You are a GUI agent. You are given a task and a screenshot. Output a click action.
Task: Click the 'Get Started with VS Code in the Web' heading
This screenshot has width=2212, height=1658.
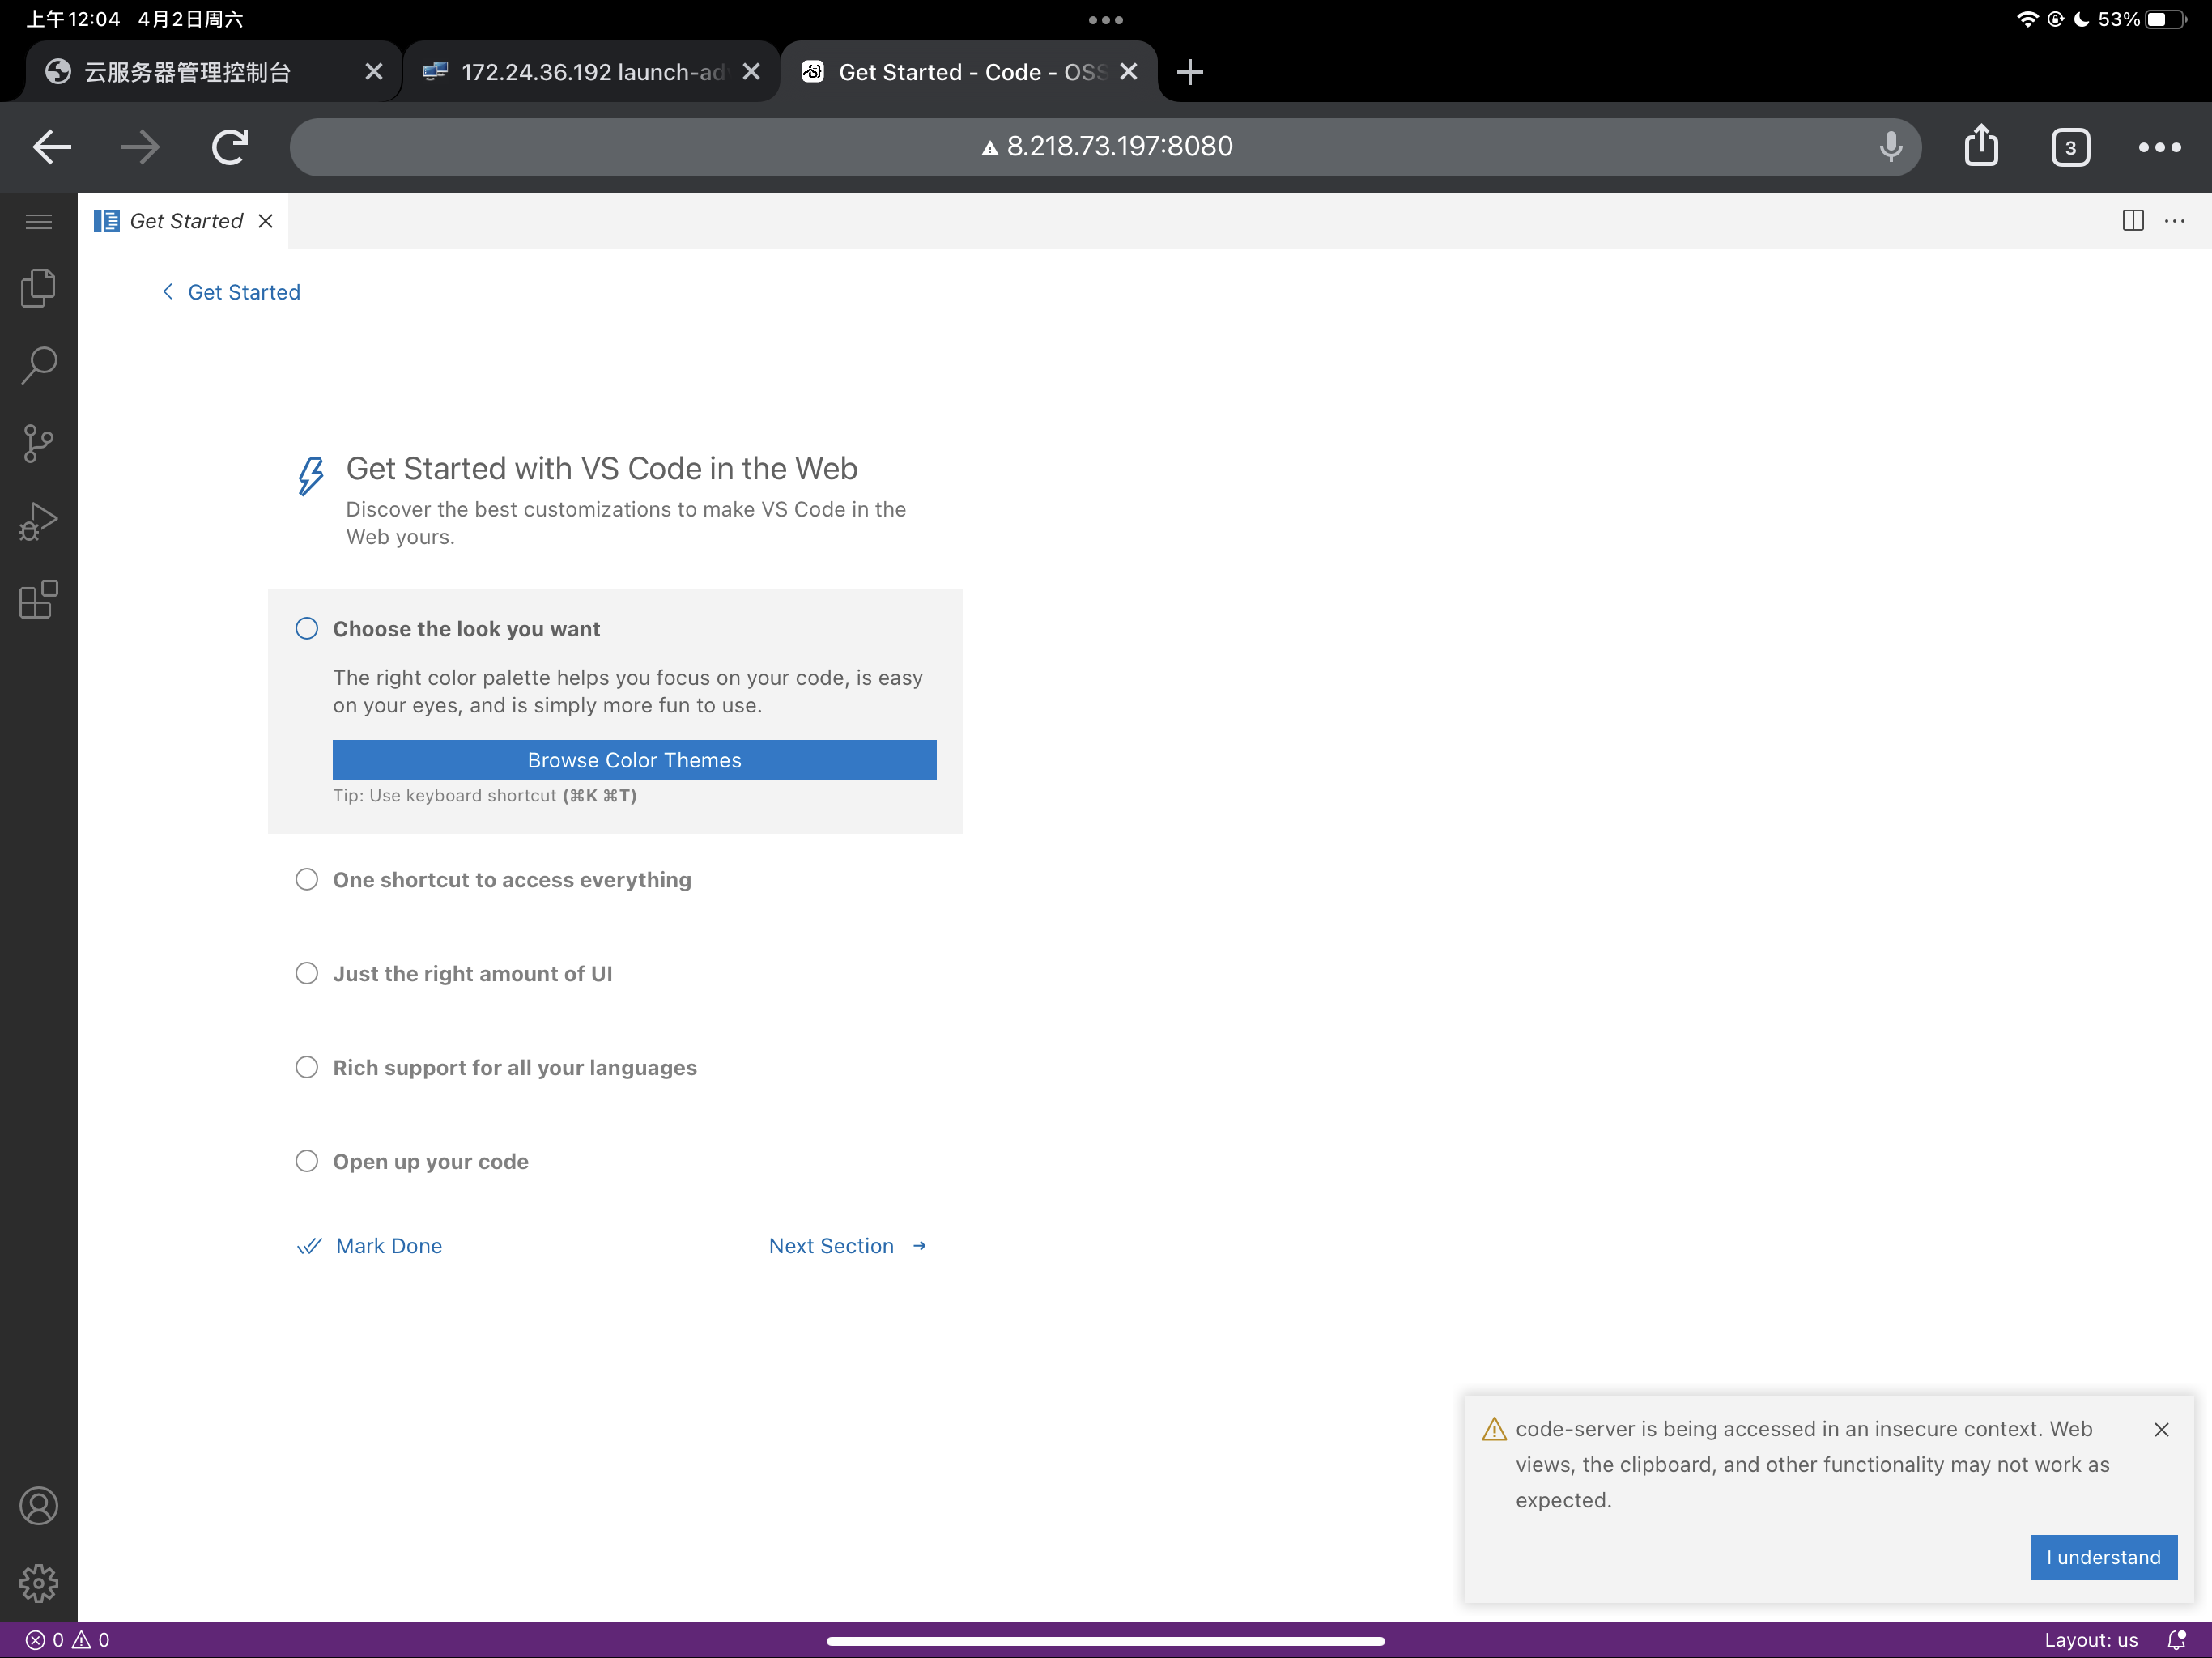tap(602, 468)
